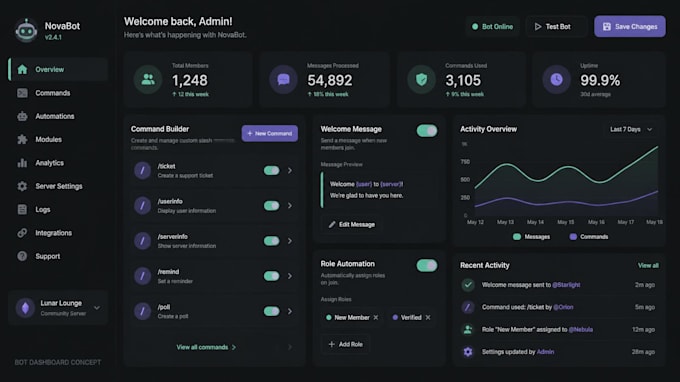The height and width of the screenshot is (382, 680).
Task: Go to Automations in the sidebar
Action: 58,116
